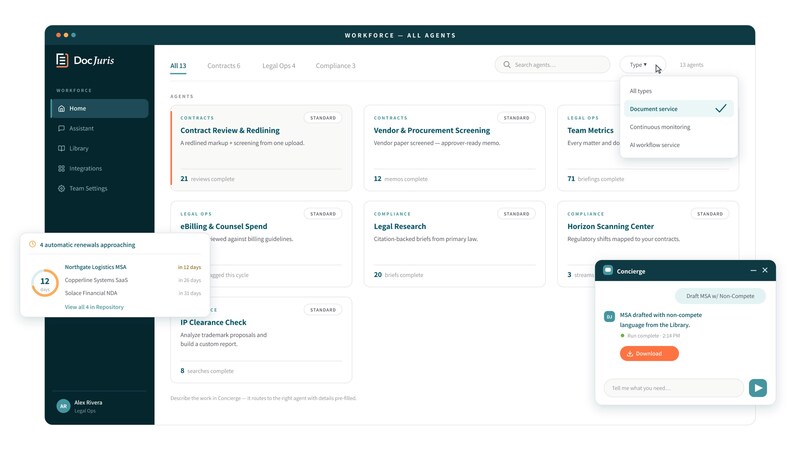Focus the Search agents field
The width and height of the screenshot is (800, 450).
(553, 65)
